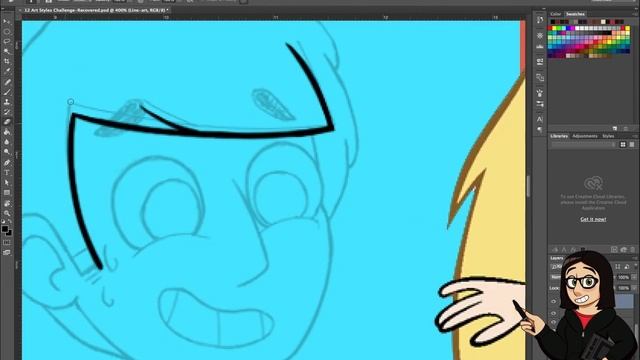Select the Zoom tool in toolbar
640x360 pixels.
(7, 213)
